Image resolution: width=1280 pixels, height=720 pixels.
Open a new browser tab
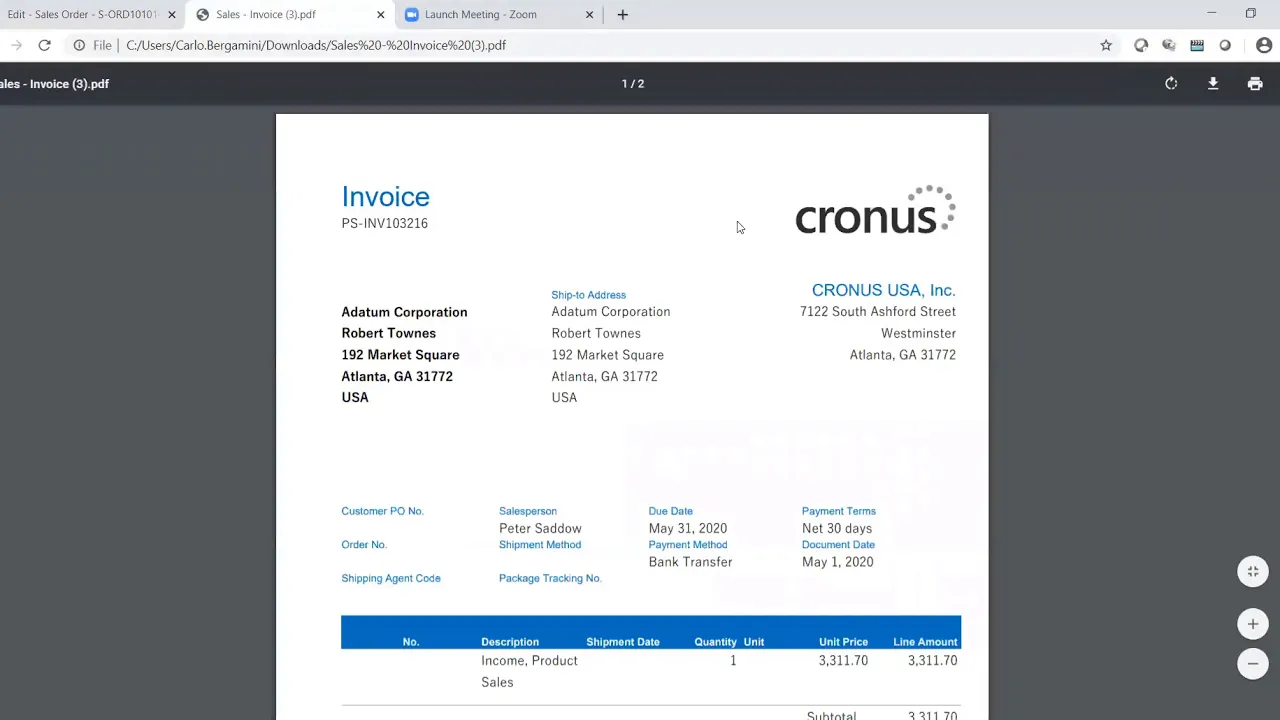click(623, 15)
